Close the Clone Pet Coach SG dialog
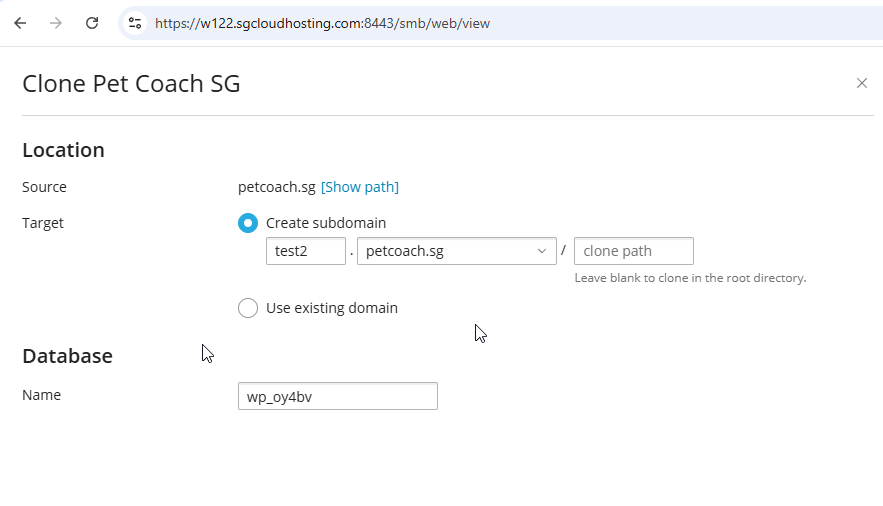Viewport: 883px width, 506px height. coord(862,83)
